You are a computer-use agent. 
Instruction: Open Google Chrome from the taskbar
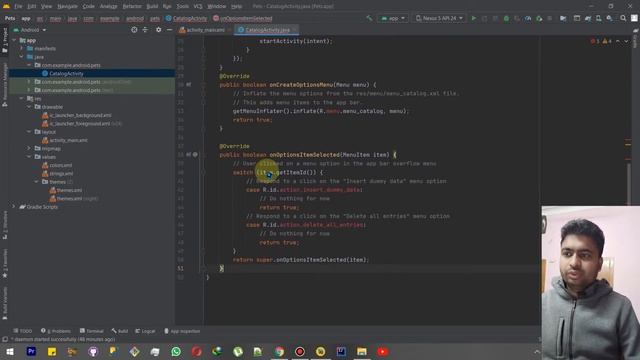click(279, 351)
